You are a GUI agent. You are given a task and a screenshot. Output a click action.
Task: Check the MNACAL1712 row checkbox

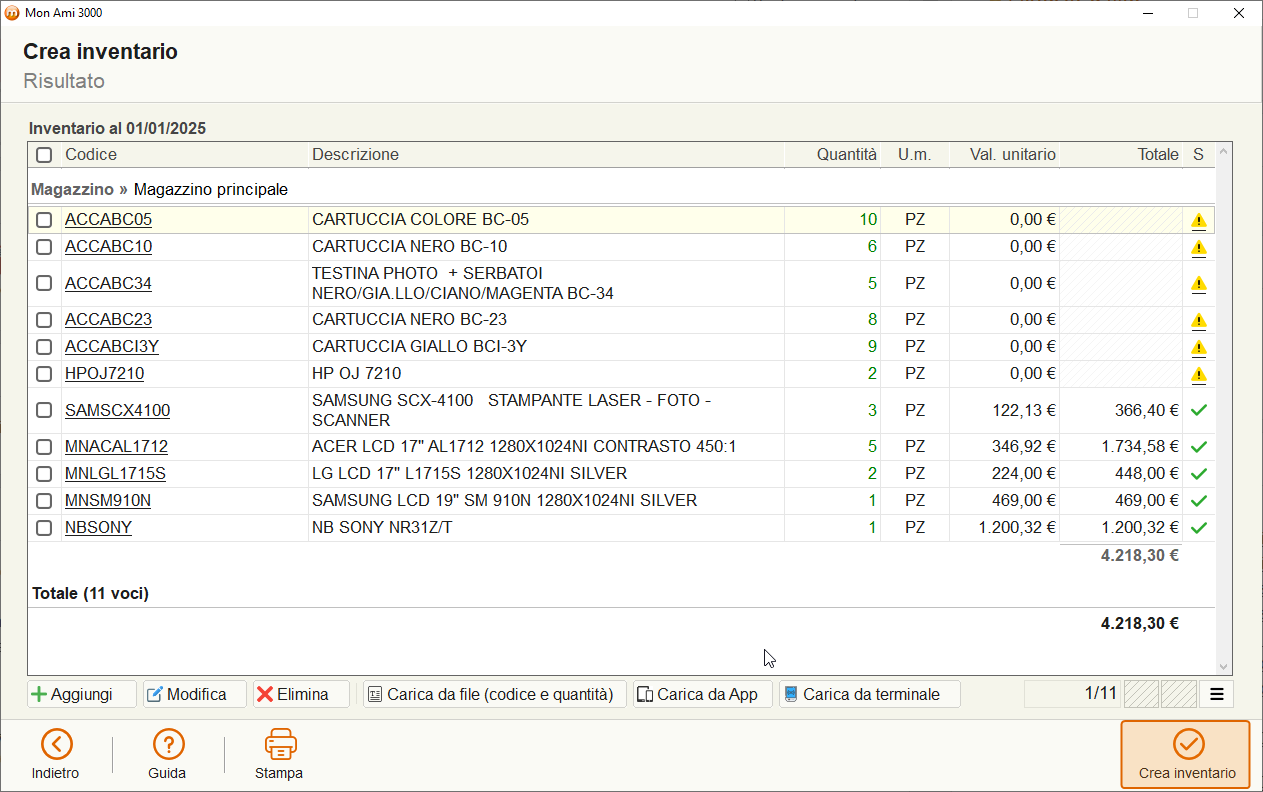click(x=44, y=447)
